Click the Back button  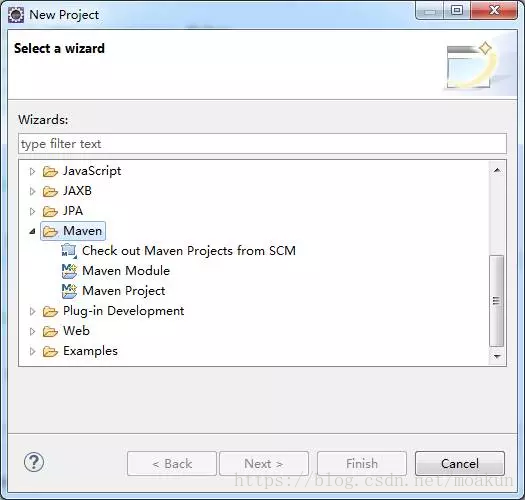(x=172, y=463)
